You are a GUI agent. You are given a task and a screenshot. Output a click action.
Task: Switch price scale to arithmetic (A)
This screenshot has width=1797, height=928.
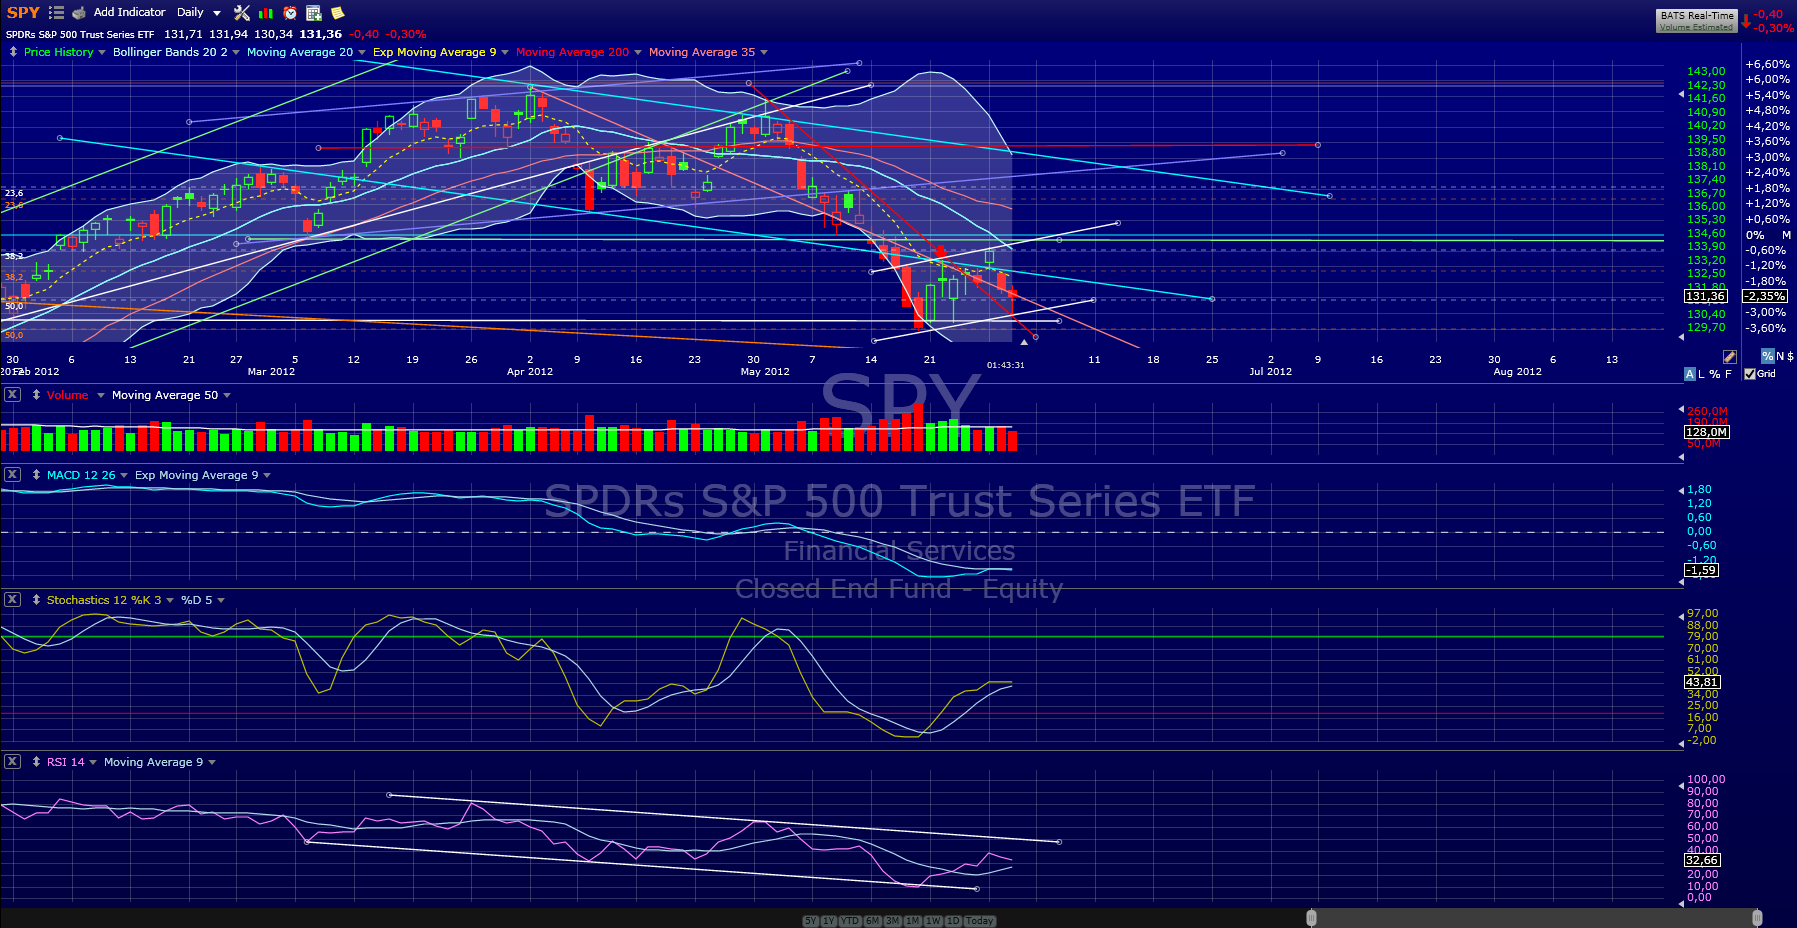coord(1690,374)
